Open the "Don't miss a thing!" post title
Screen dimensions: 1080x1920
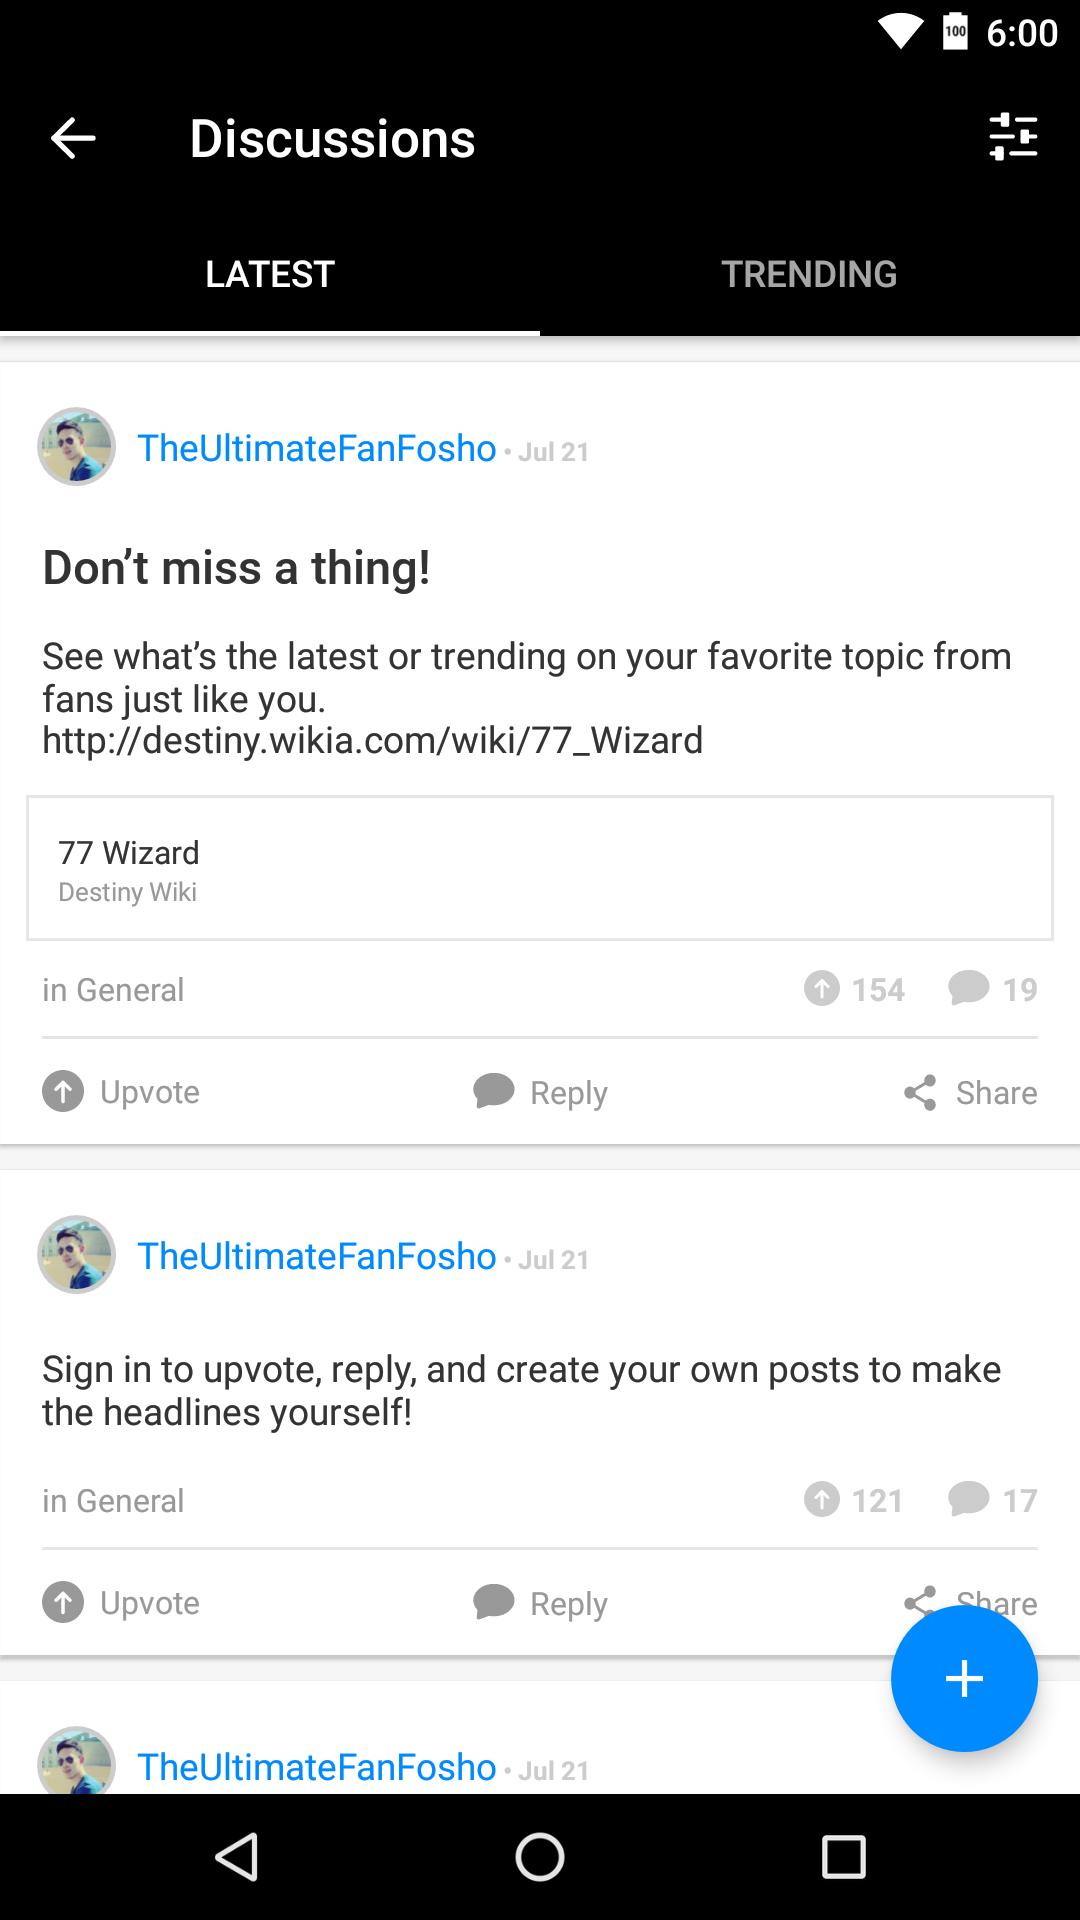pos(236,568)
